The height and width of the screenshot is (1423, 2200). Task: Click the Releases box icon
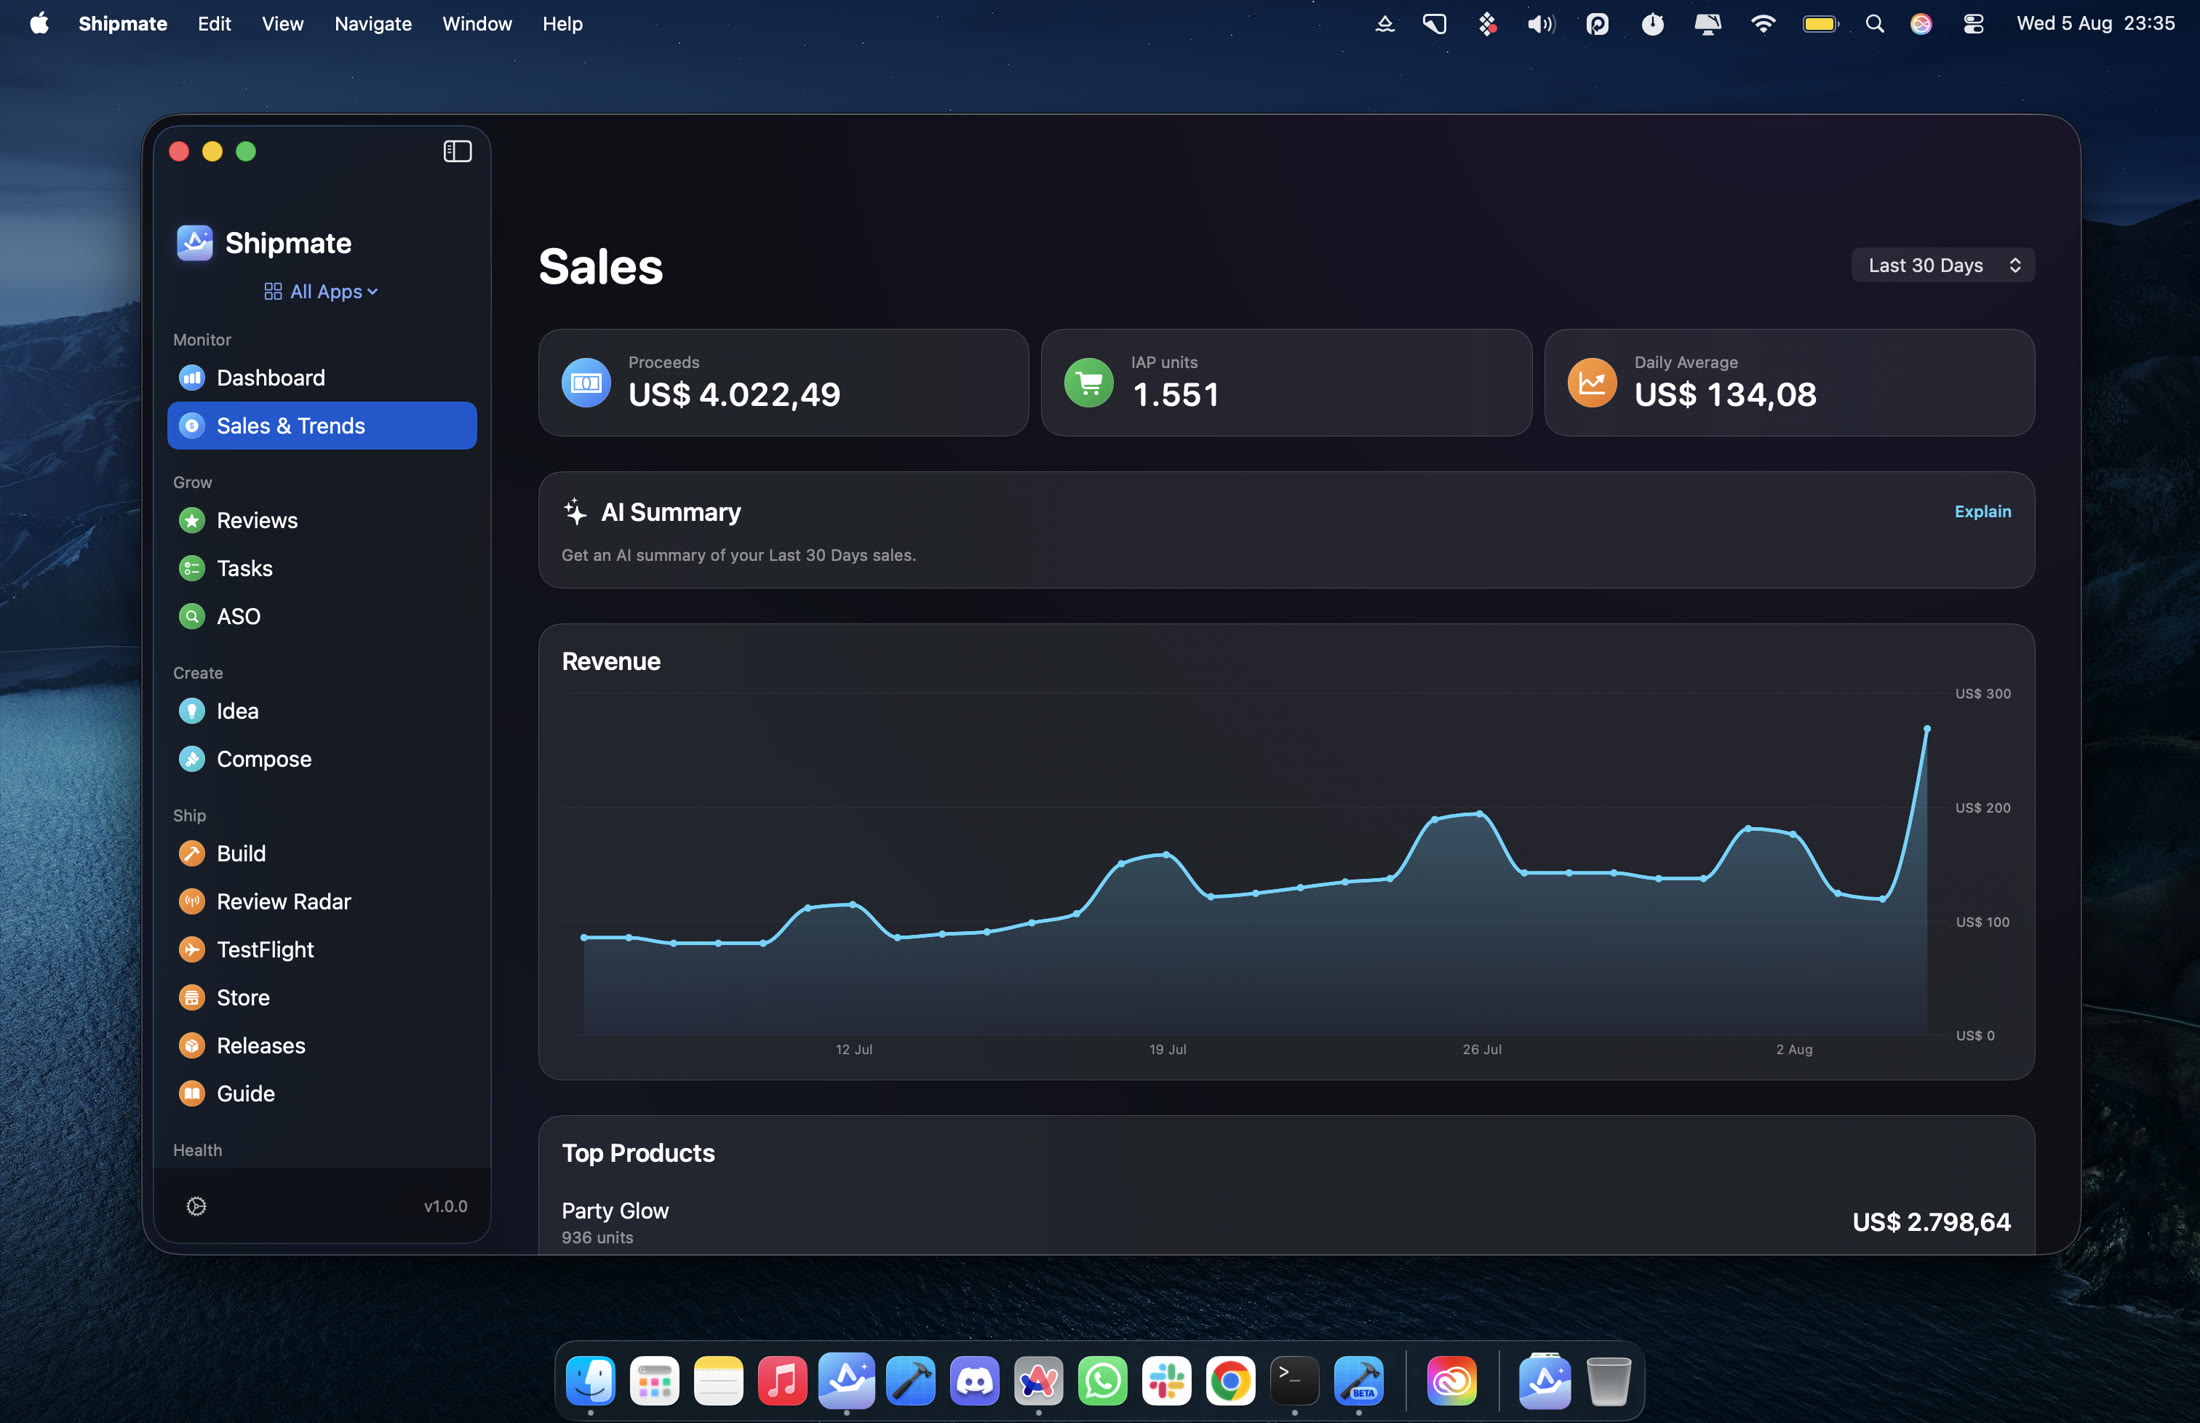(191, 1045)
